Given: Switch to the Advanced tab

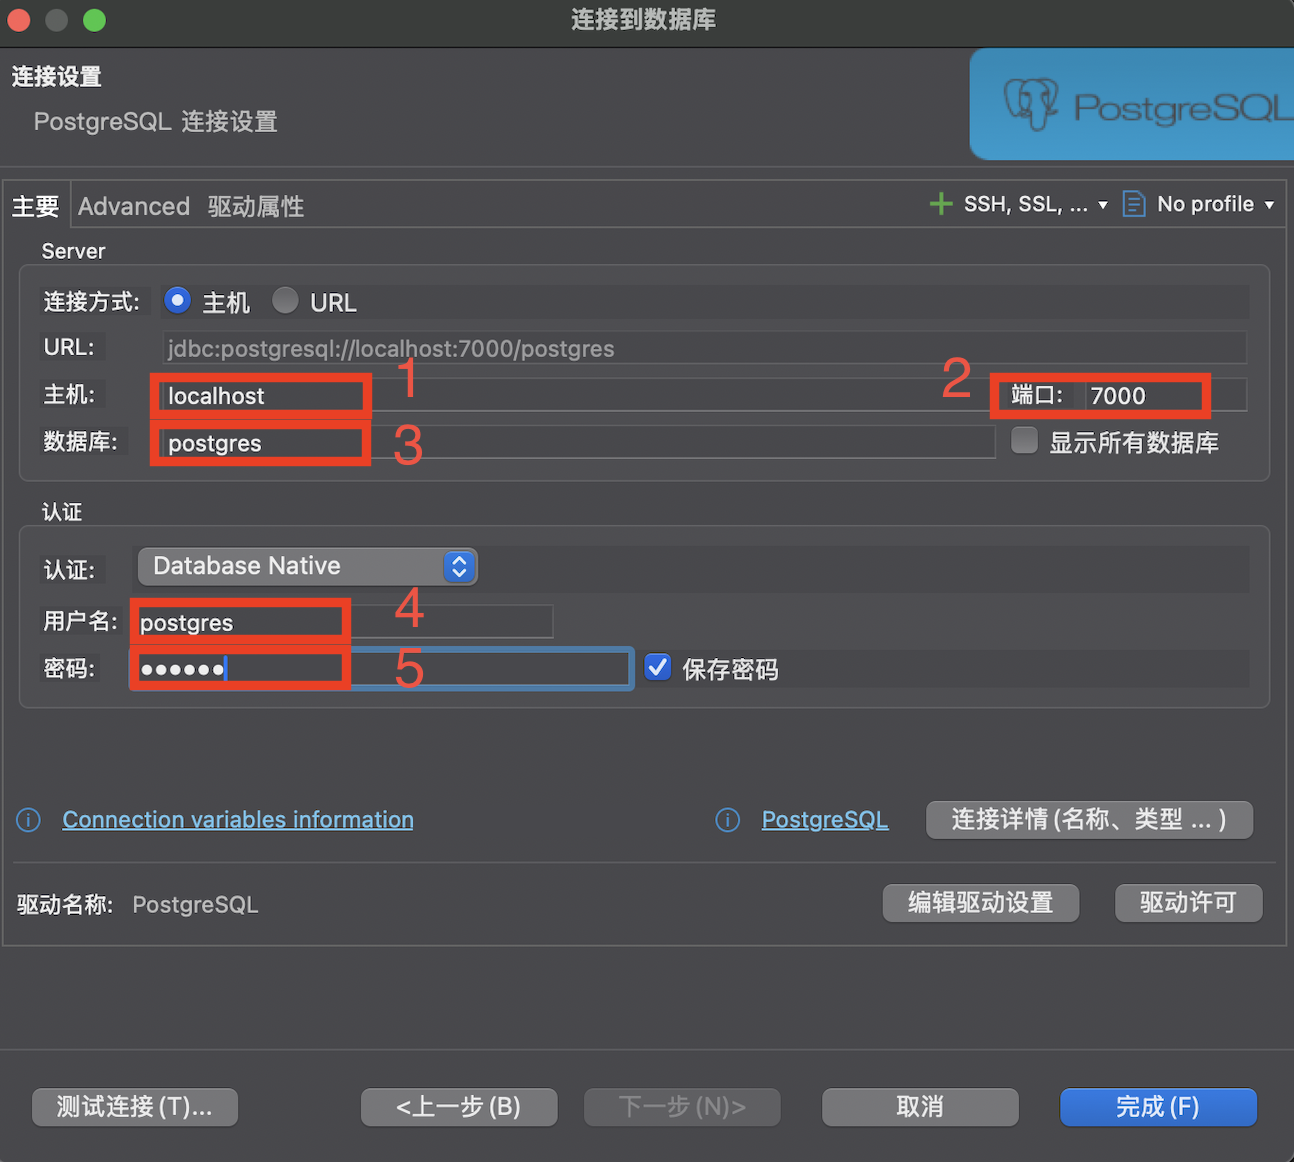Looking at the screenshot, I should click(134, 206).
